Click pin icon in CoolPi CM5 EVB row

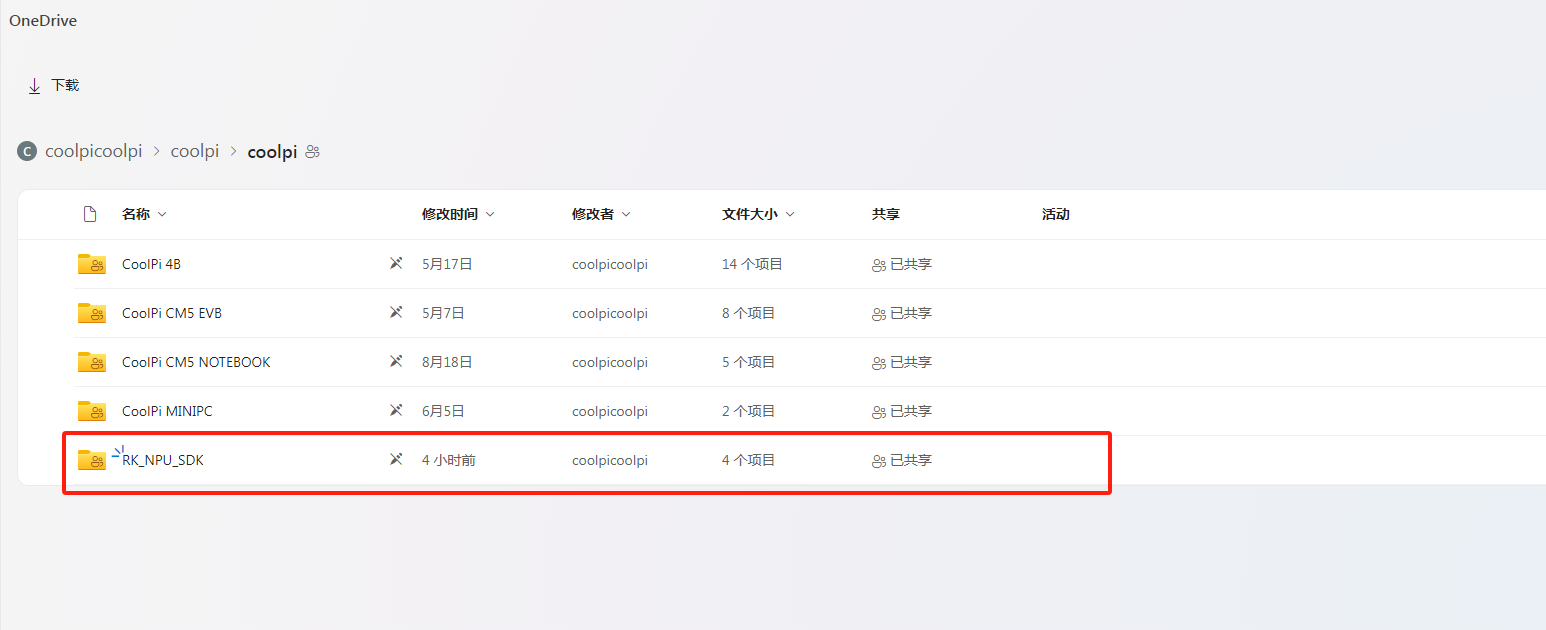pos(396,313)
